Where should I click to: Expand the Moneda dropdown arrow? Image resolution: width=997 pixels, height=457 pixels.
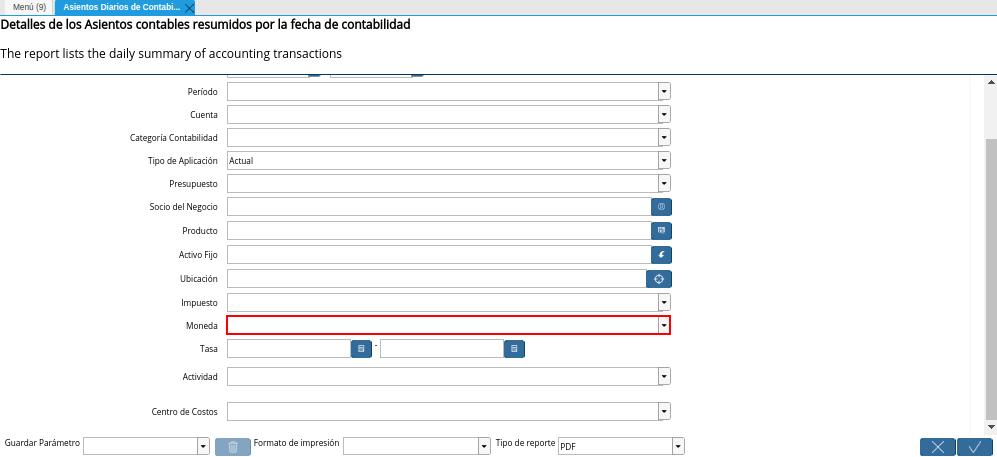coord(664,325)
